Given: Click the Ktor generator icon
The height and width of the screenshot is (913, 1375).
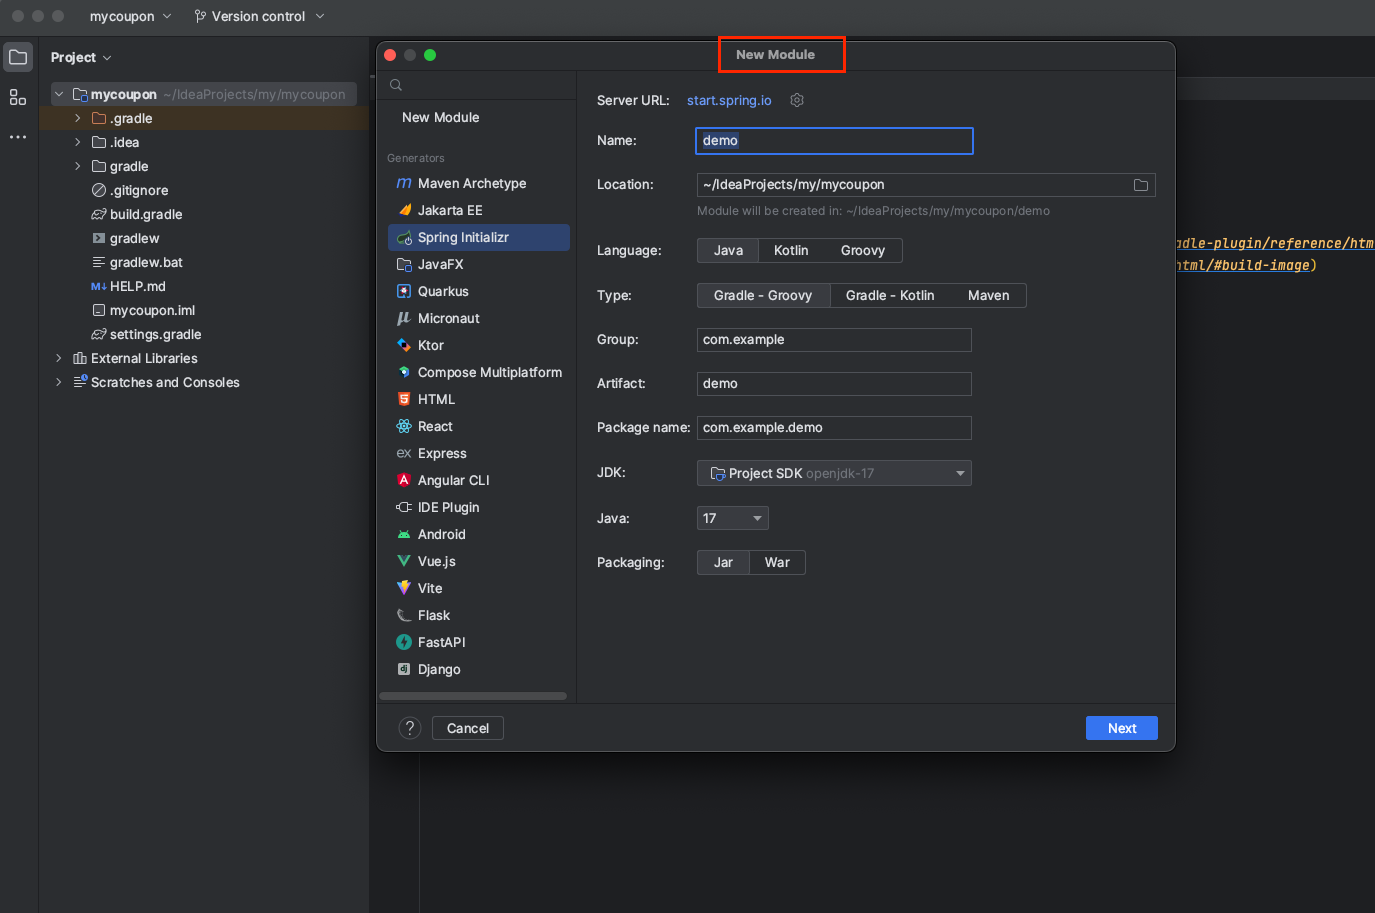Looking at the screenshot, I should (x=404, y=345).
